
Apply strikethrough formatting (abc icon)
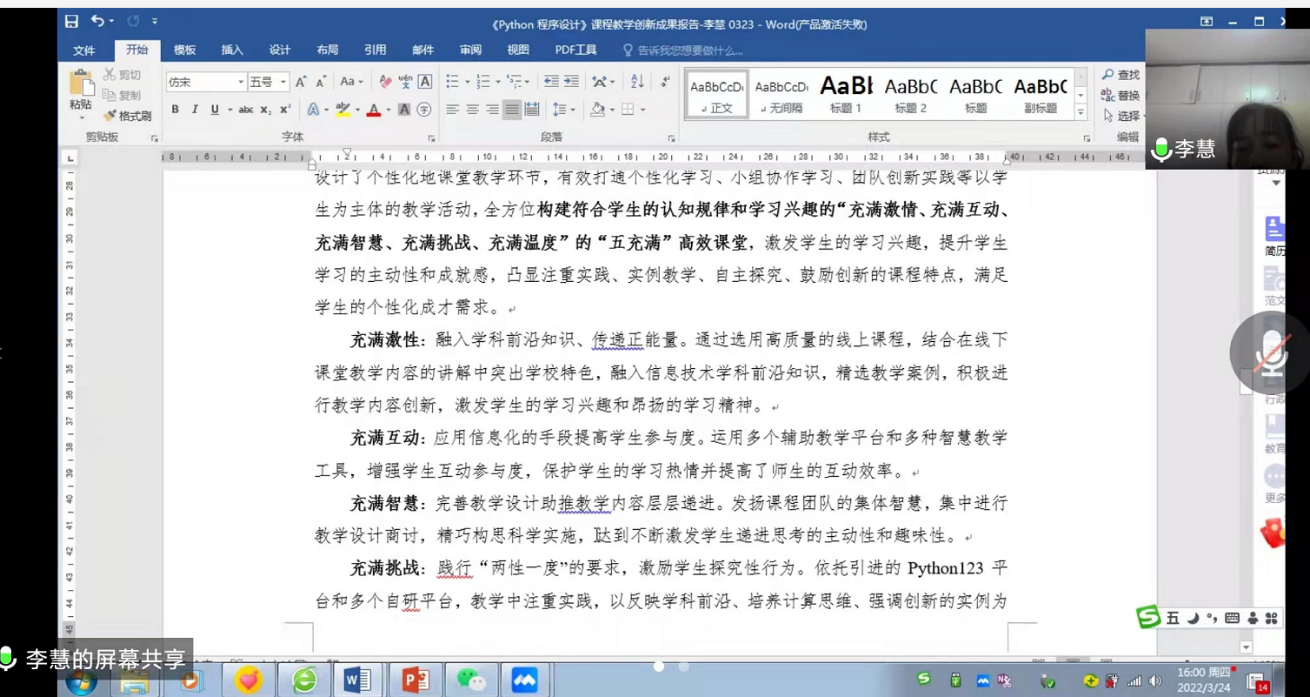click(246, 108)
